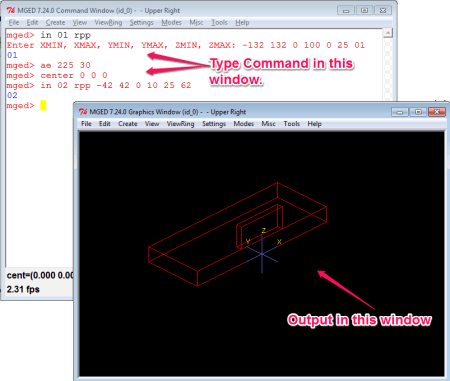Click the 'cent=(0.000' status text
The height and width of the screenshot is (381, 450).
click(x=40, y=276)
